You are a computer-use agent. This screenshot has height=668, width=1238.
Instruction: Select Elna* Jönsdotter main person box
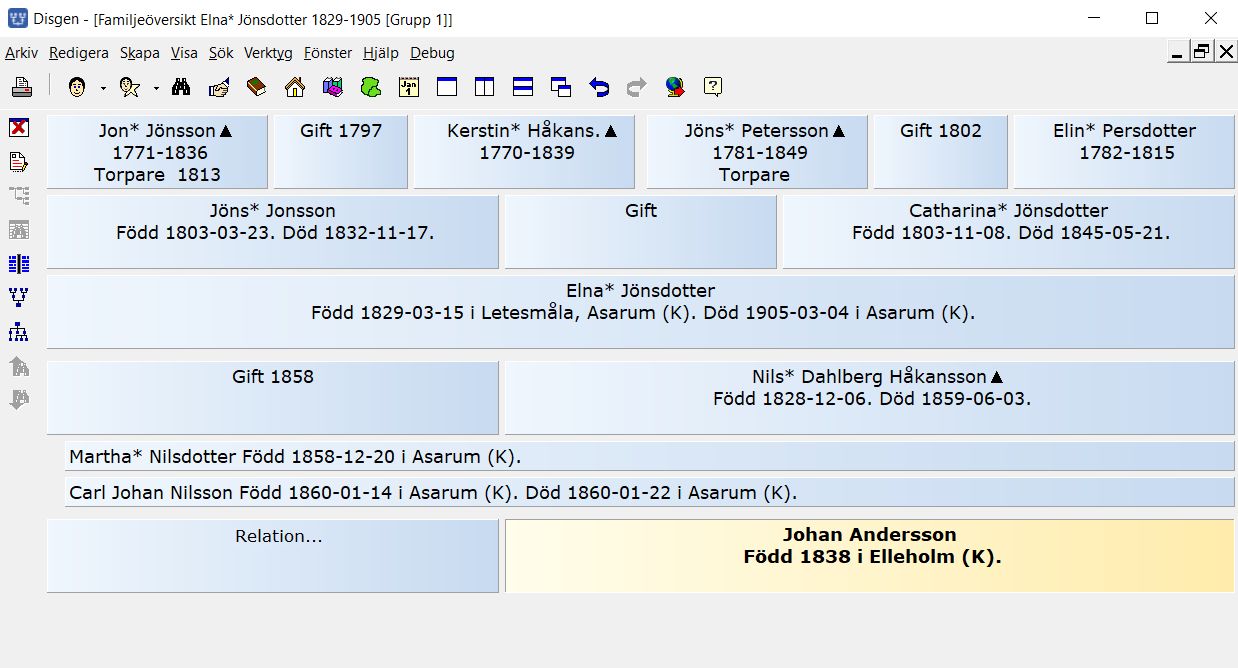click(641, 312)
